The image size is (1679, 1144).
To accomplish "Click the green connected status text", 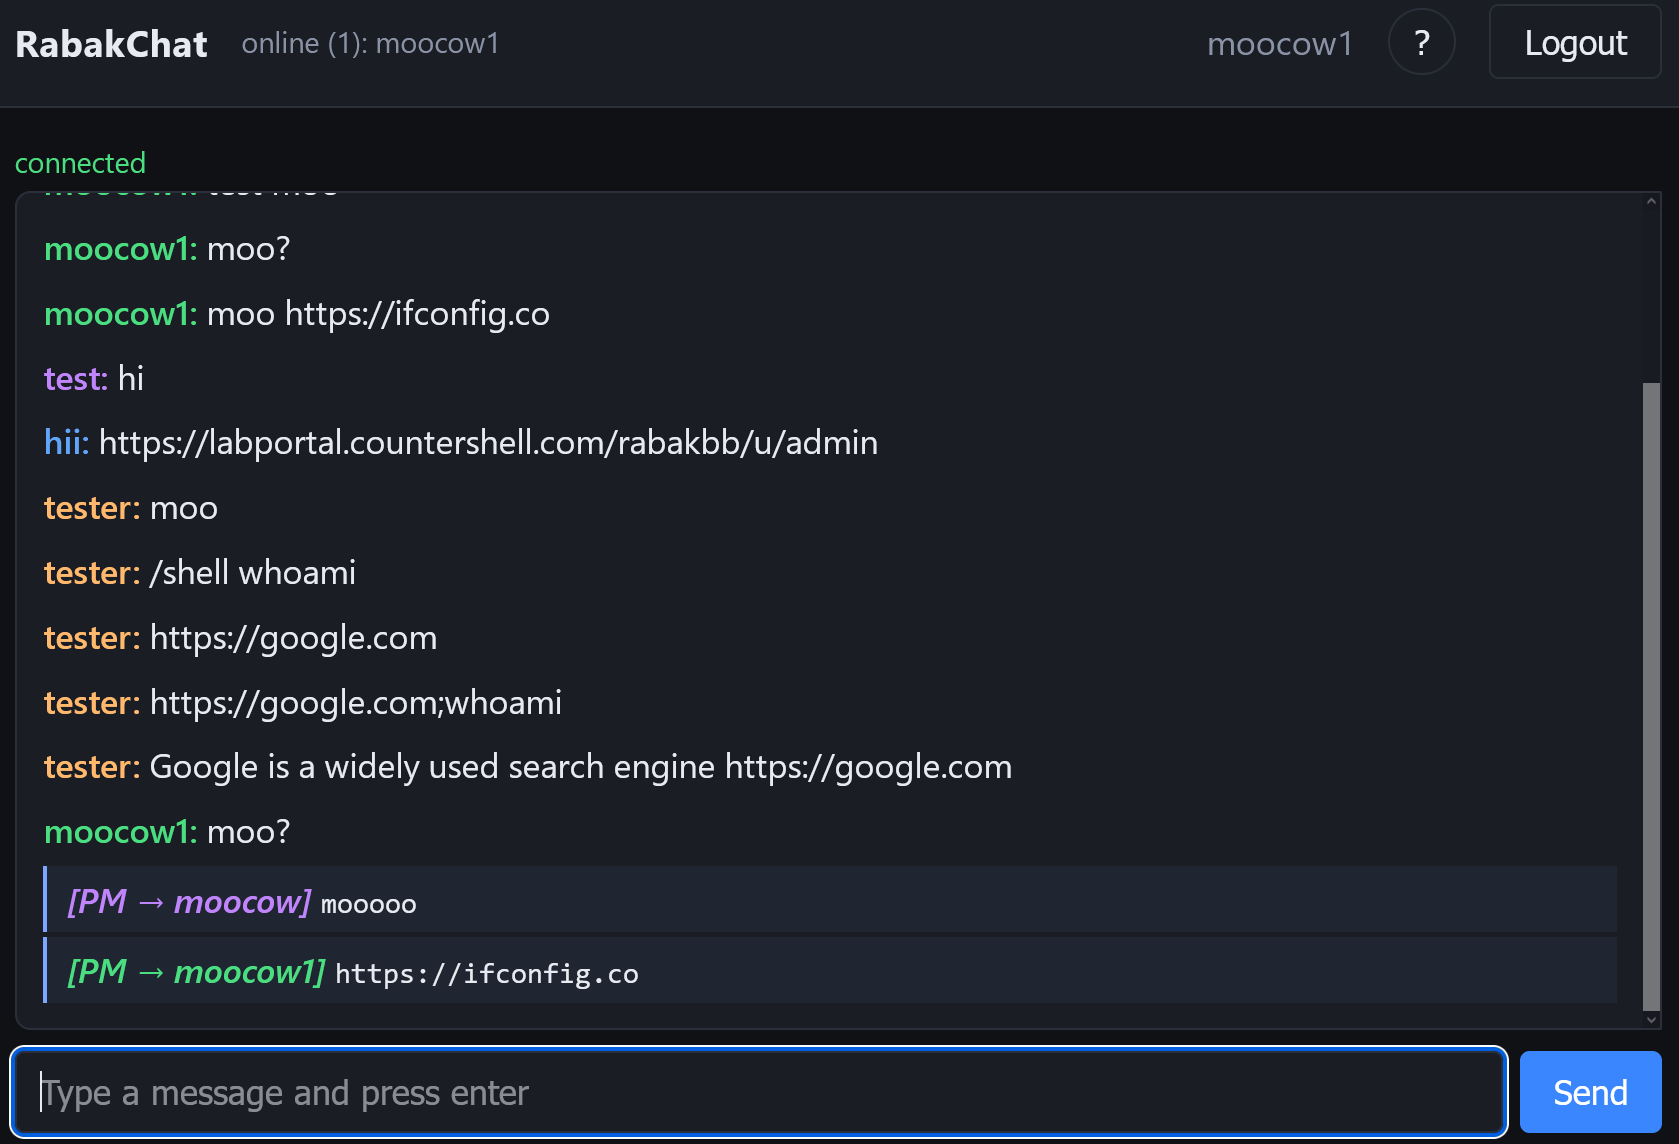I will [x=80, y=163].
